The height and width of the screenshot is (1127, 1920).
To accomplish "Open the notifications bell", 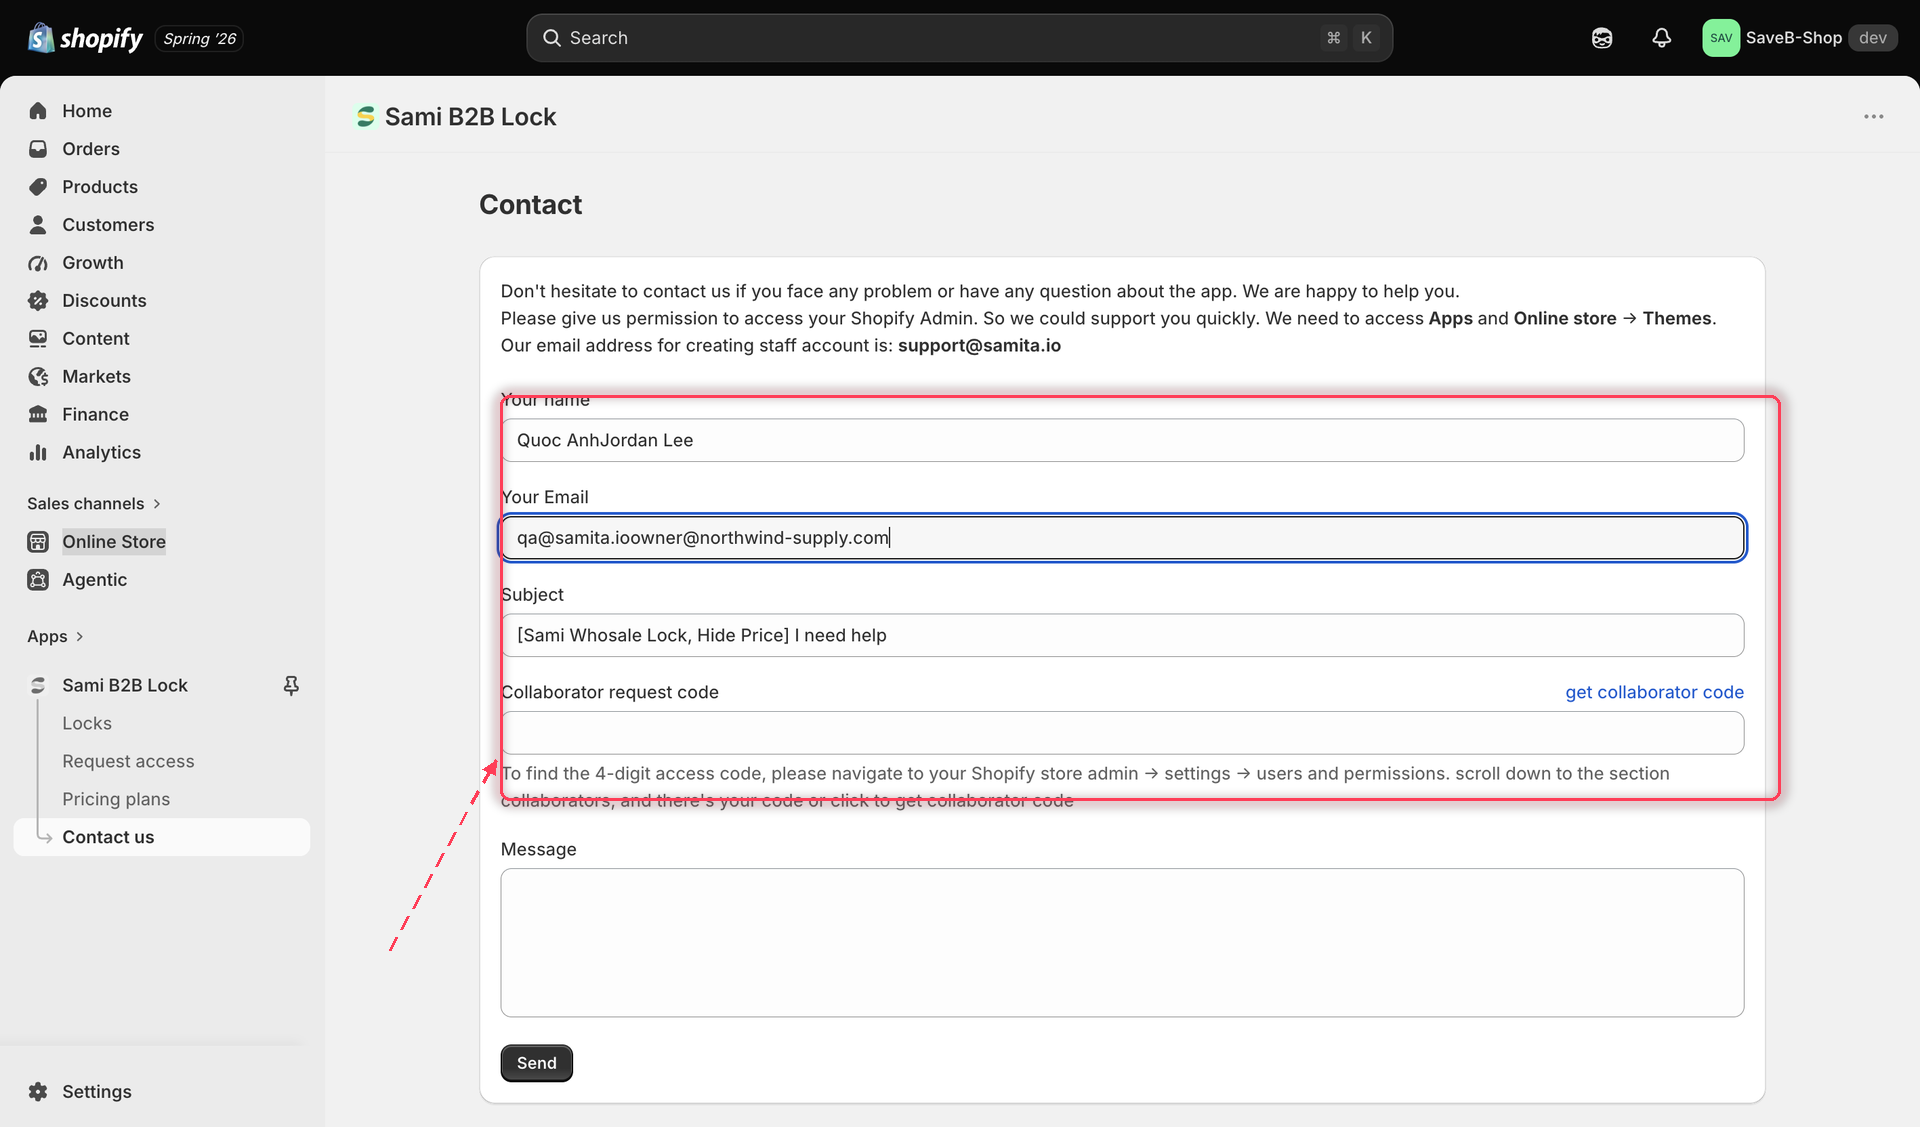I will (1661, 38).
